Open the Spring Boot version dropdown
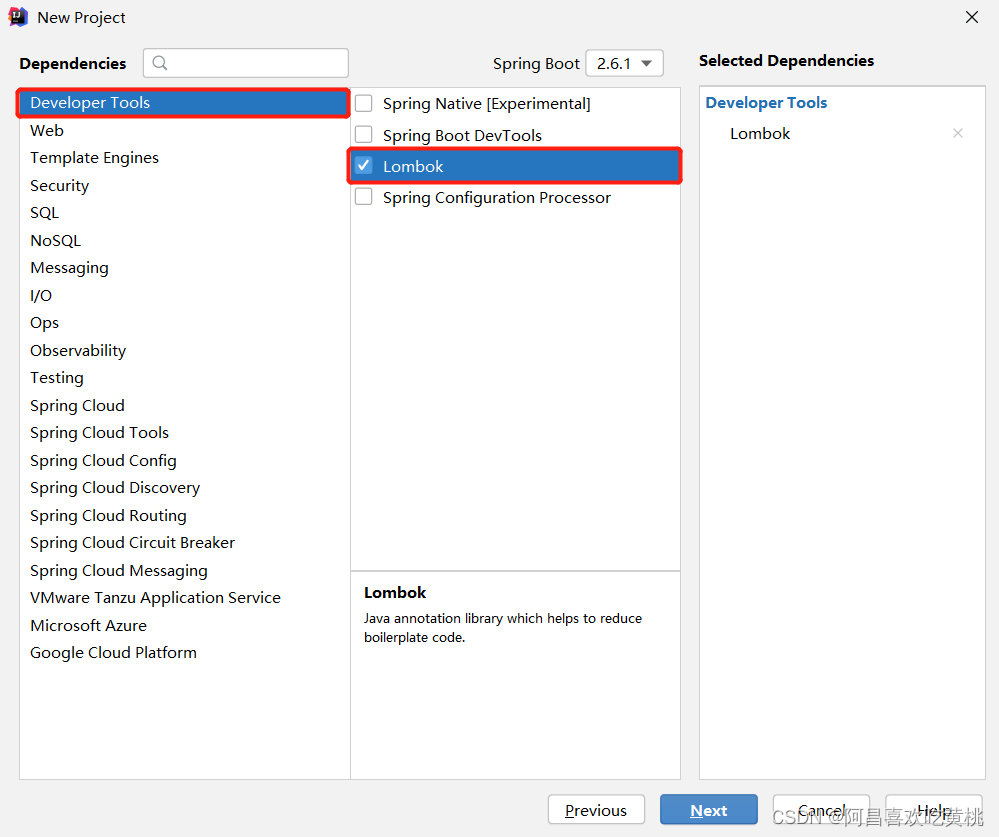This screenshot has width=999, height=837. [x=624, y=63]
